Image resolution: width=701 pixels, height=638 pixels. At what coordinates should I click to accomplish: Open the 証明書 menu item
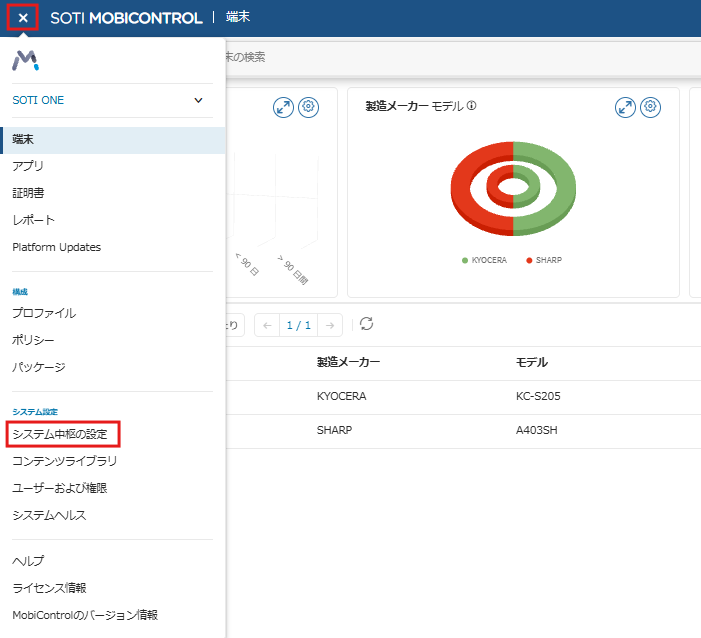tap(28, 193)
